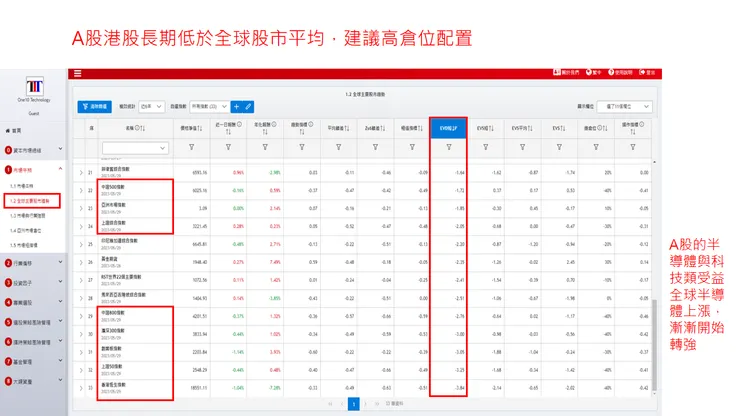Expand sidebar section number 2
The width and height of the screenshot is (740, 416).
pos(33,263)
